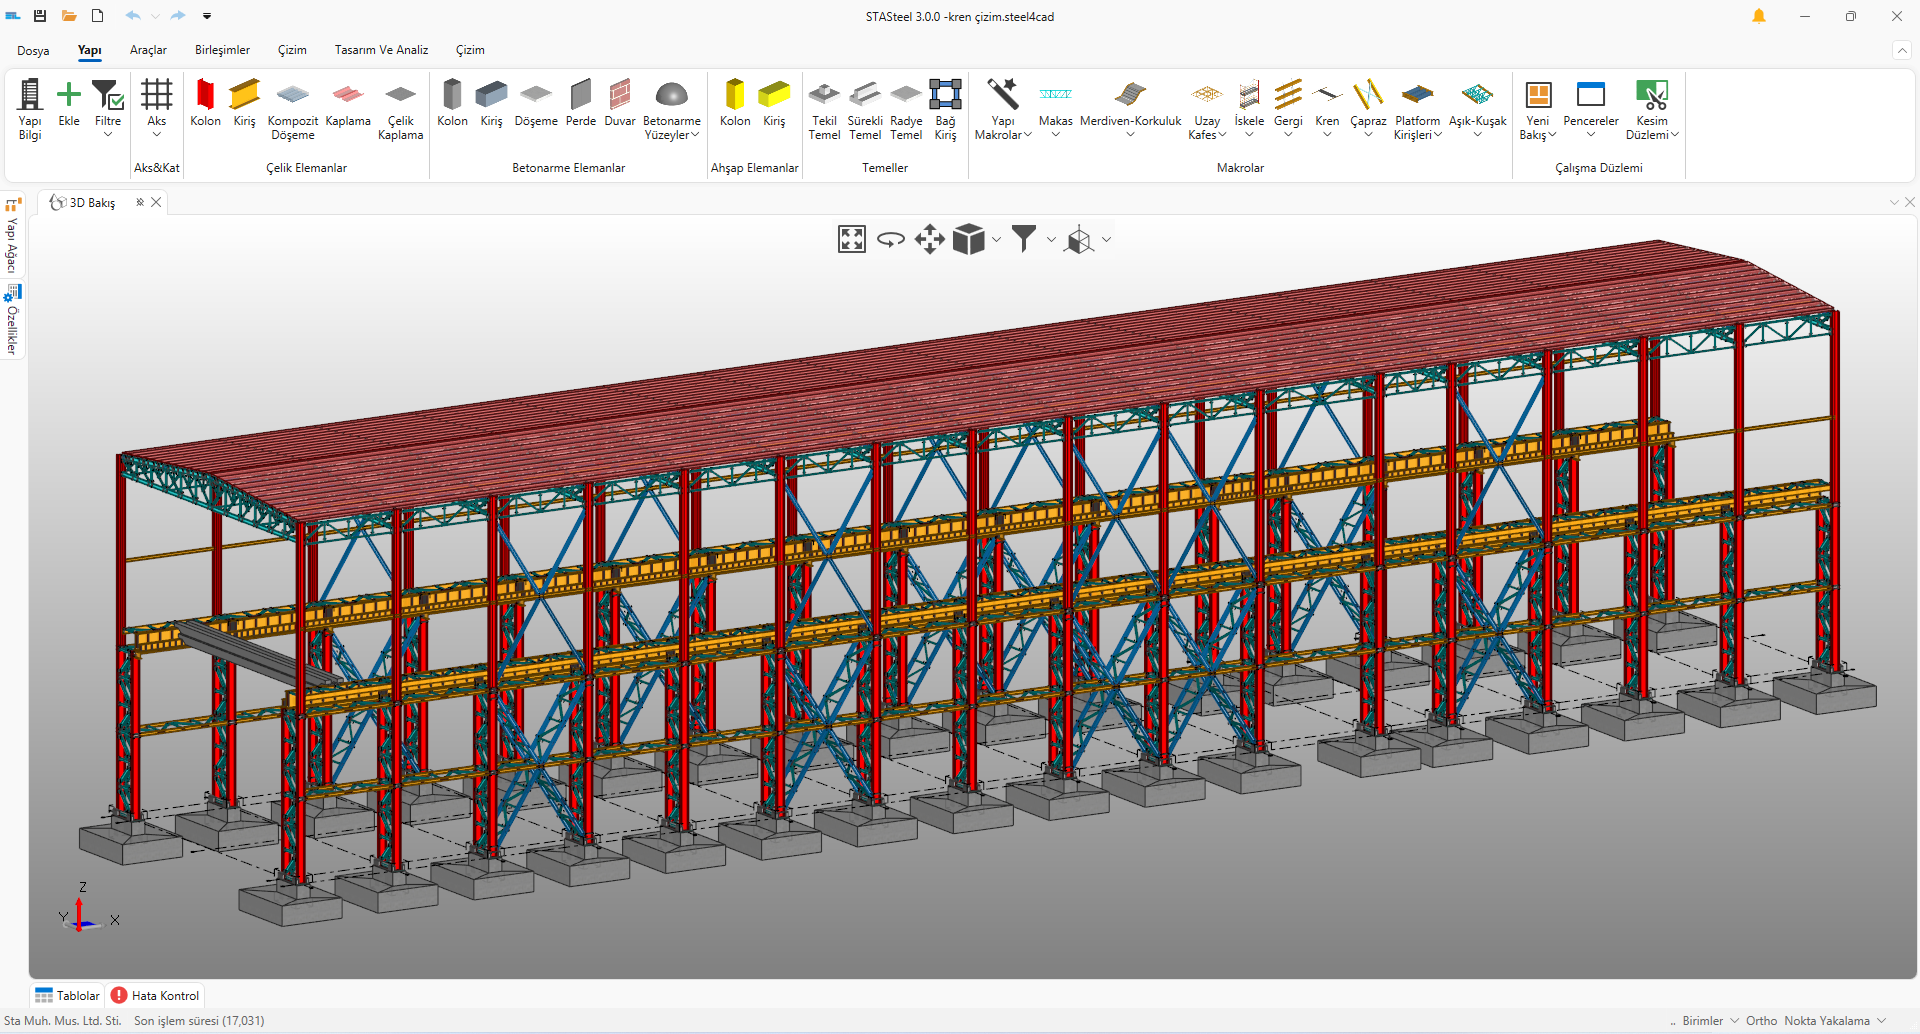
Task: Open the Hata Kontrol panel
Action: 156,995
